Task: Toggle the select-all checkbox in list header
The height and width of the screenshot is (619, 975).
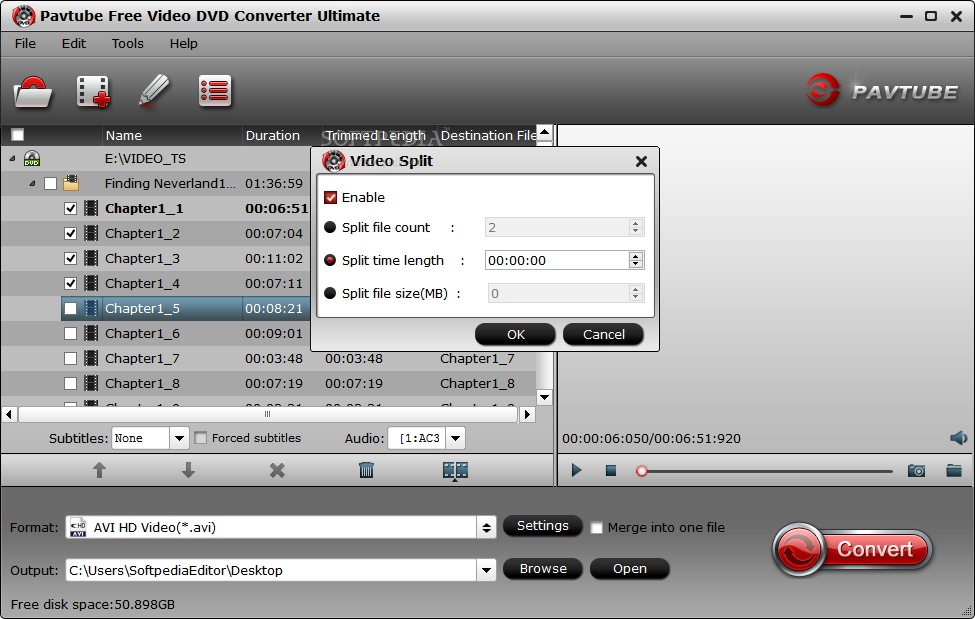Action: coord(17,135)
